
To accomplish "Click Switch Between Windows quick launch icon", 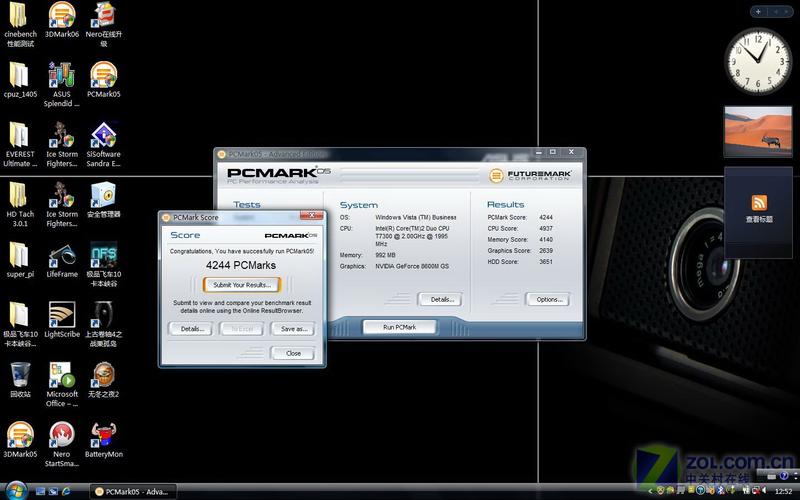I will 53,492.
